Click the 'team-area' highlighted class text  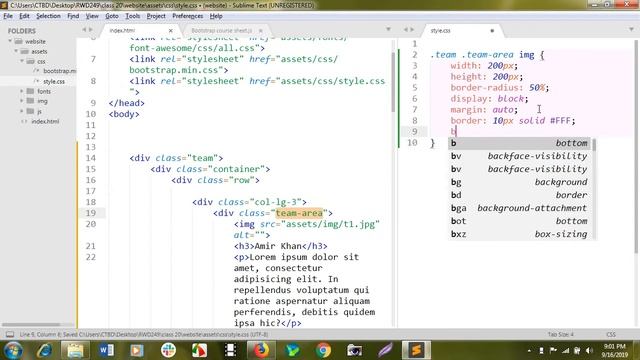[299, 213]
